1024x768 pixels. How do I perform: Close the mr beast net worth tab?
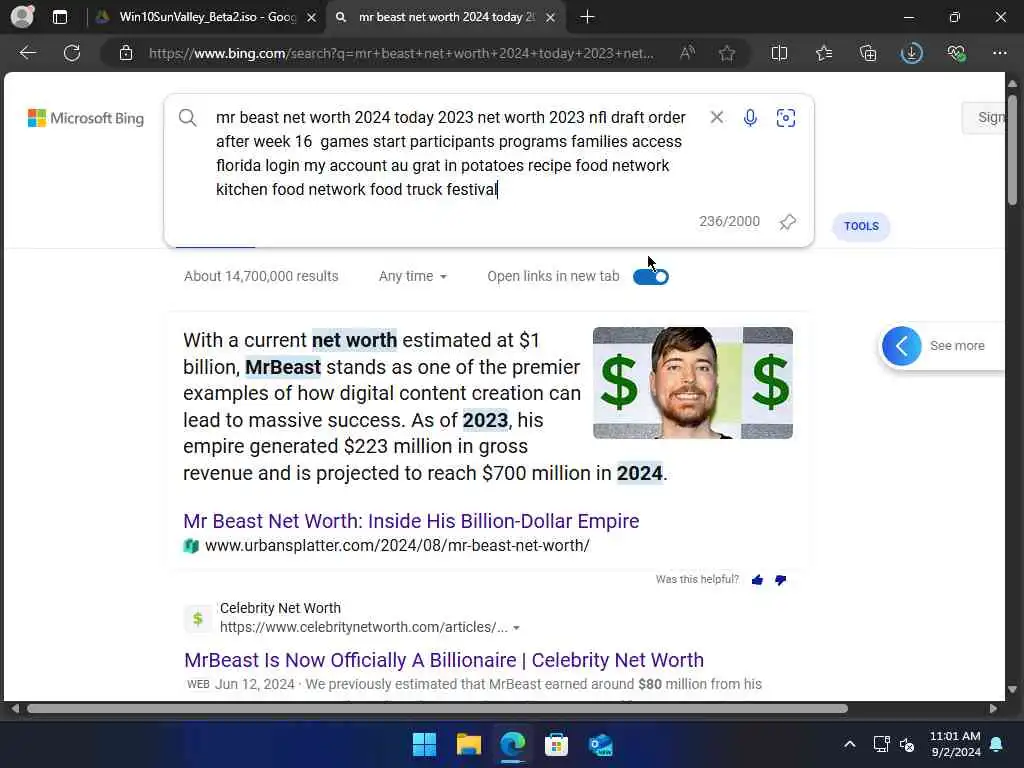pyautogui.click(x=551, y=18)
